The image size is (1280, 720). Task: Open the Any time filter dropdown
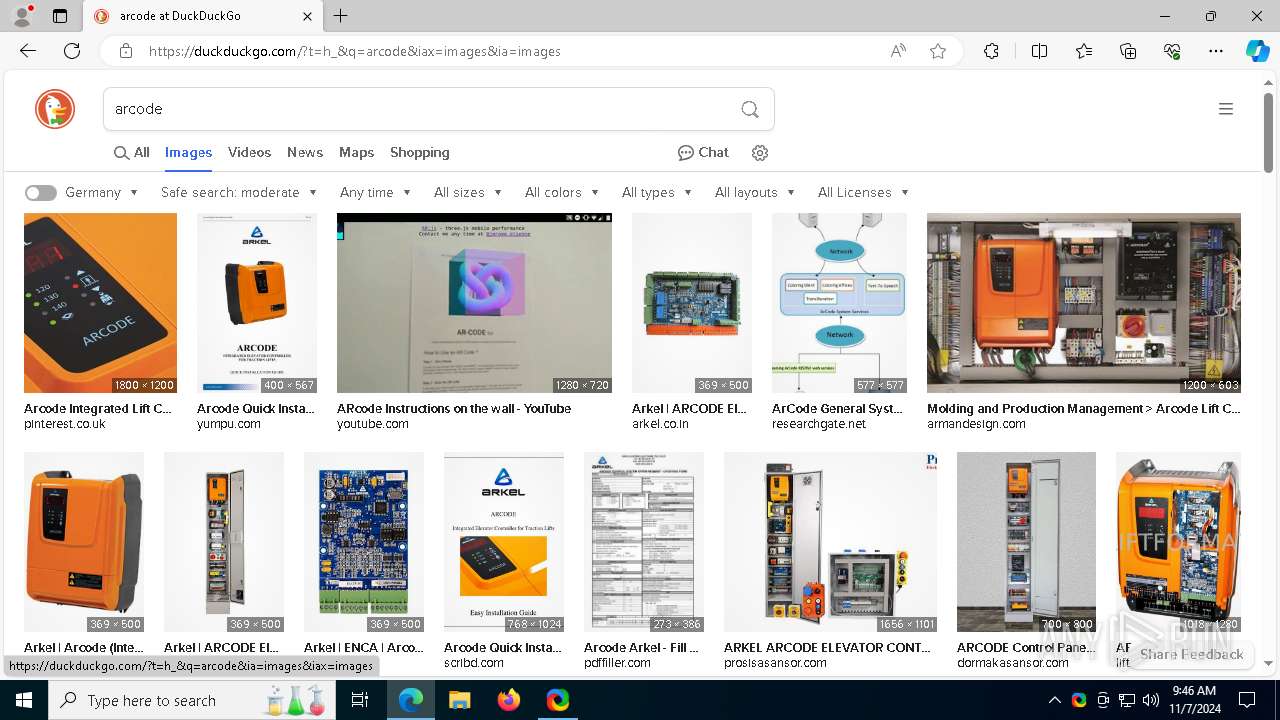click(375, 193)
